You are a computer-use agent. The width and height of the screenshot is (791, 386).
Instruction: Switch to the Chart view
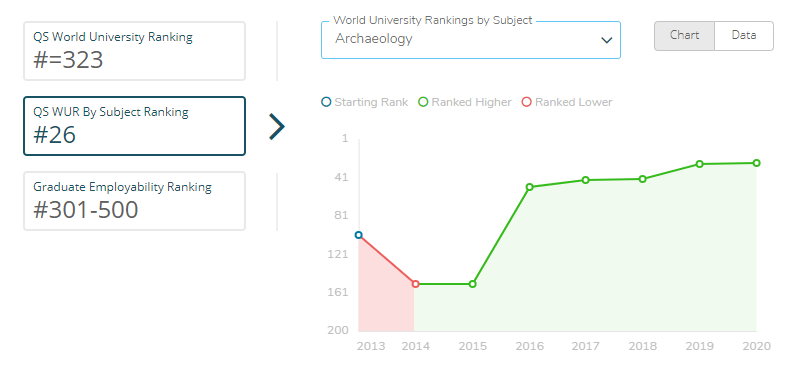click(685, 36)
